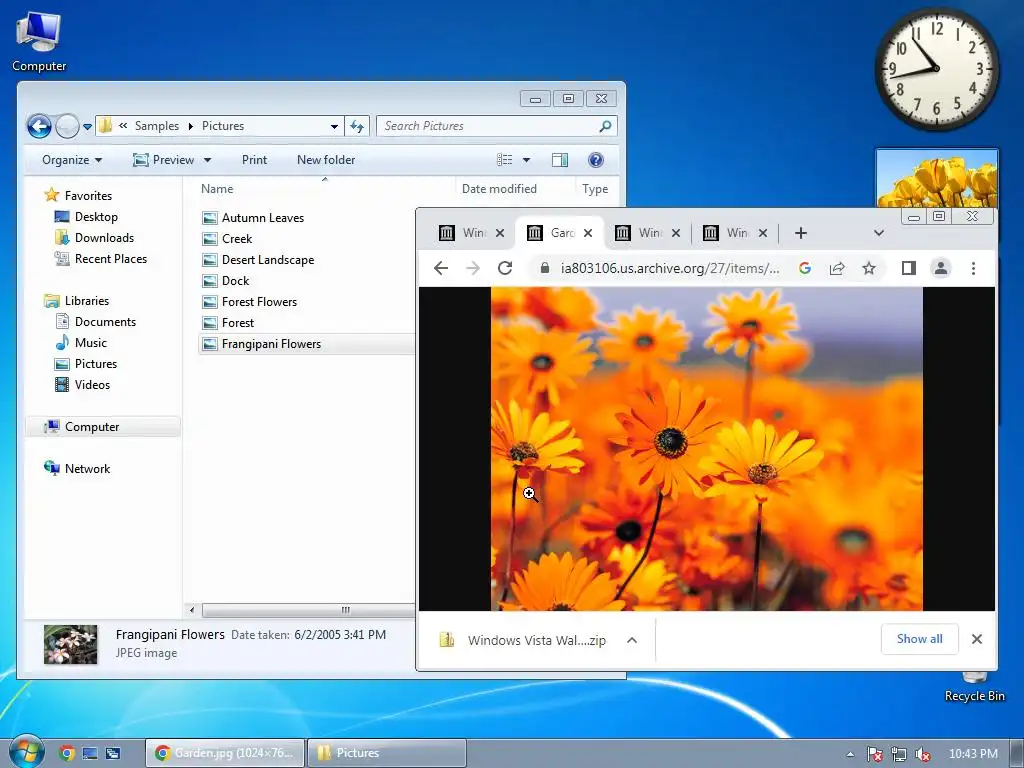Expand the download item options chevron
This screenshot has width=1024, height=768.
[632, 640]
